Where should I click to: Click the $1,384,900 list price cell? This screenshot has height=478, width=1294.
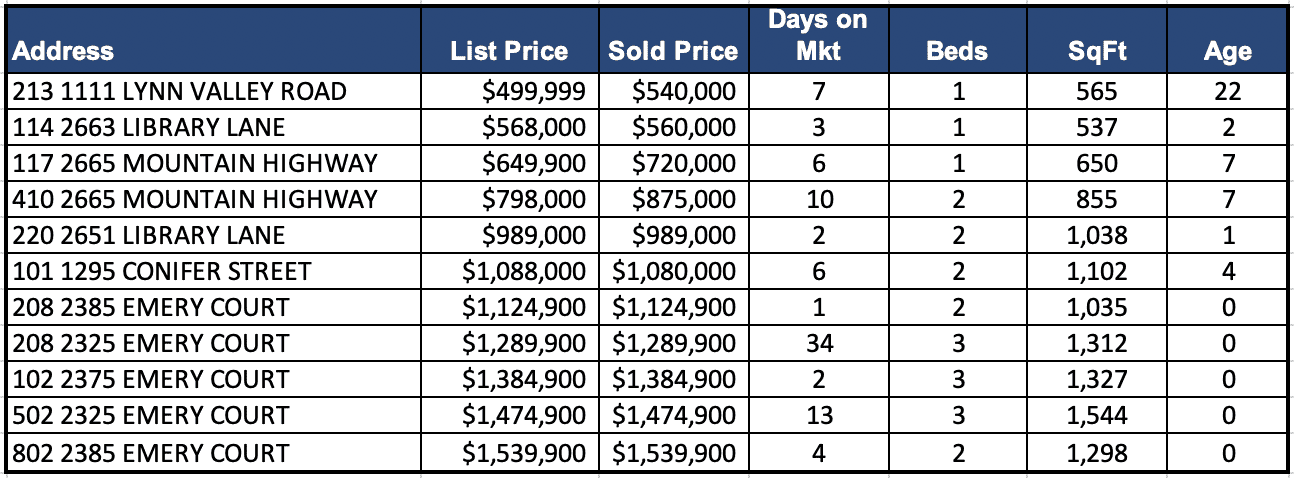[x=523, y=380]
